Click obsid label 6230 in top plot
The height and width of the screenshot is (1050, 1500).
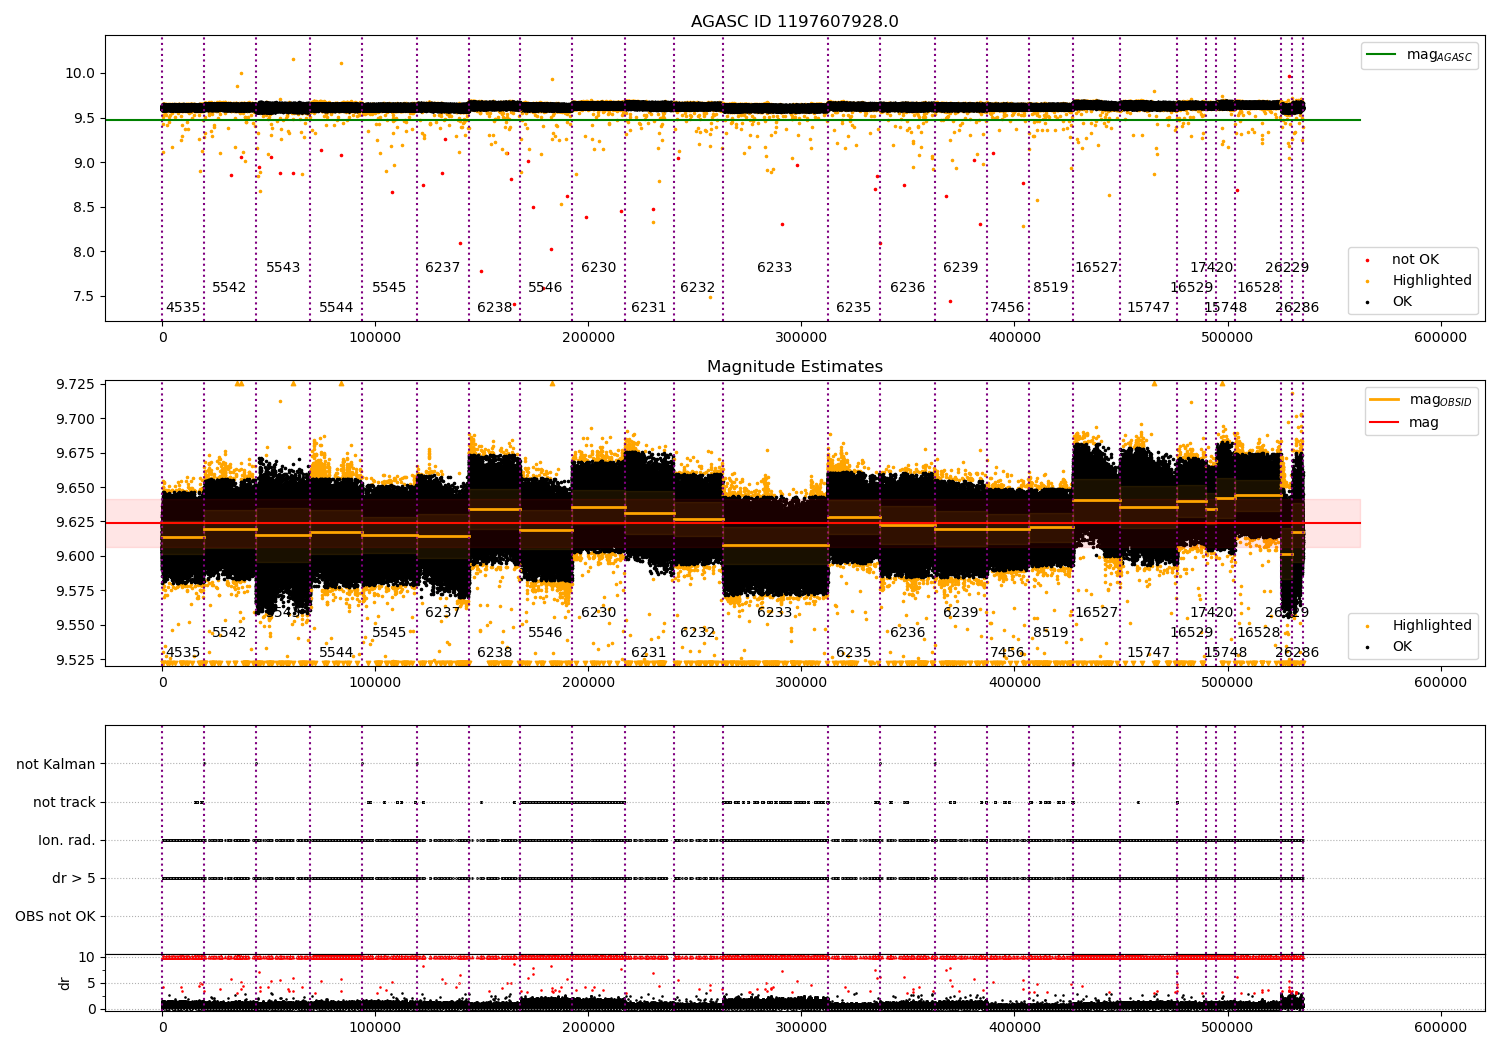coord(599,268)
